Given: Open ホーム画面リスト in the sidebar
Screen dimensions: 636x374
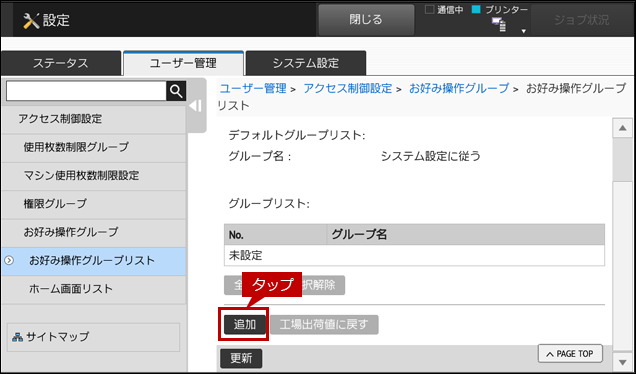Looking at the screenshot, I should point(93,289).
